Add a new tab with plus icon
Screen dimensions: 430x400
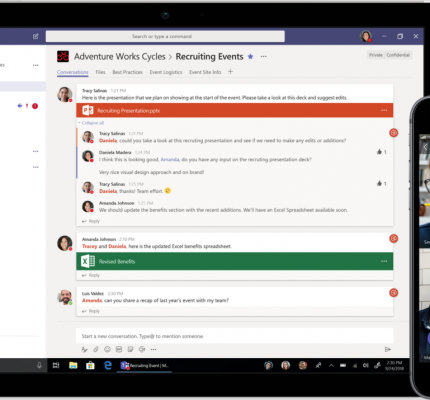[230, 72]
